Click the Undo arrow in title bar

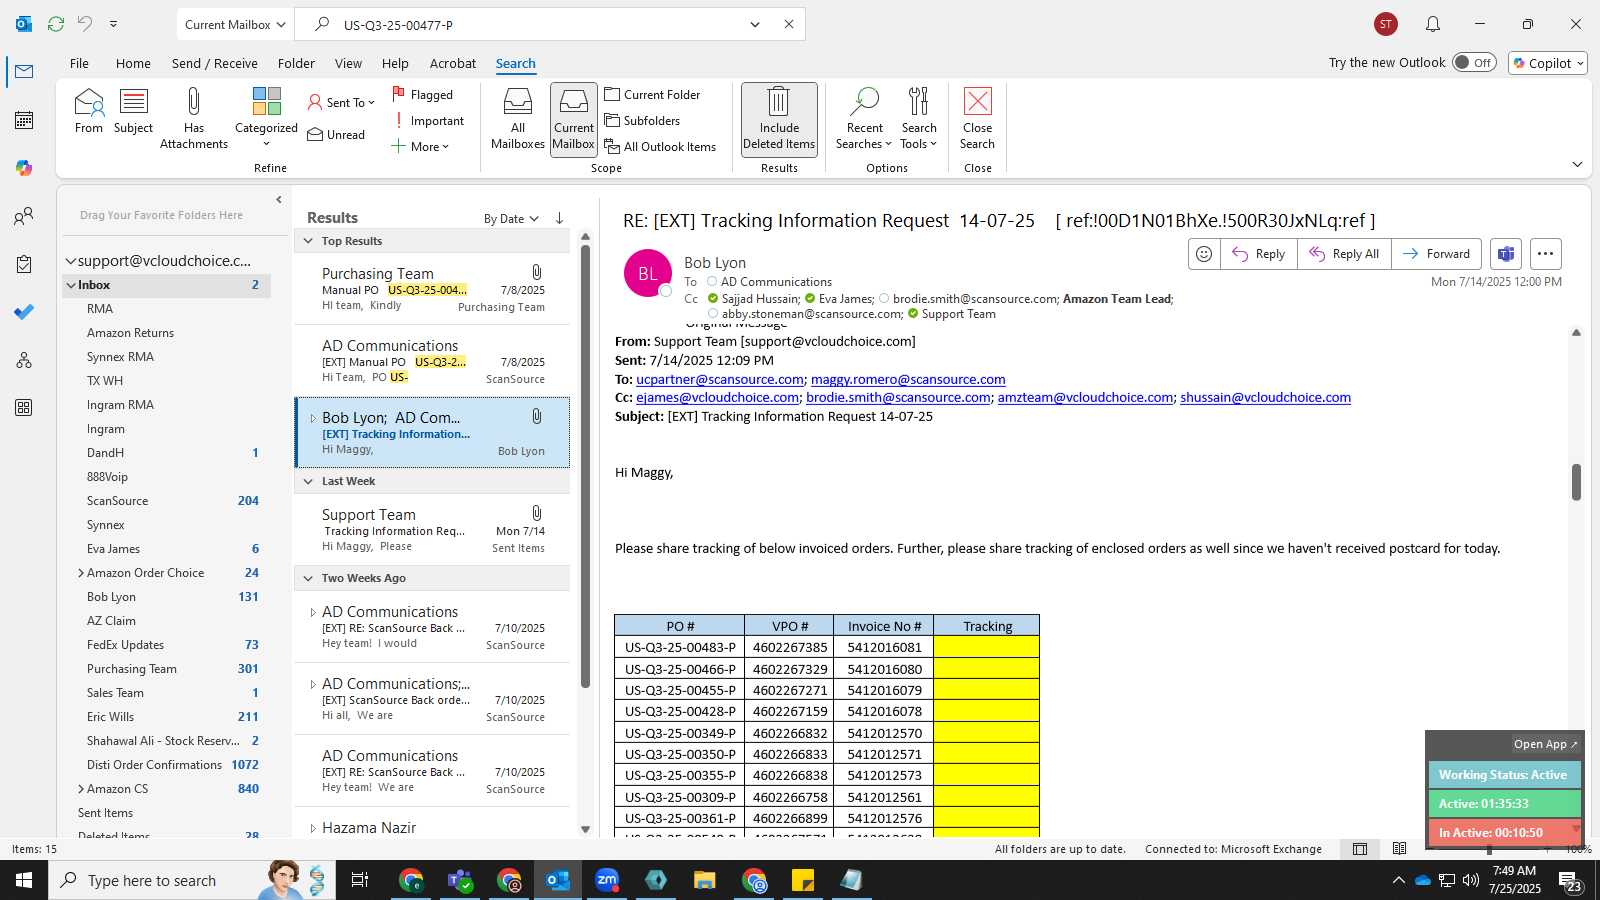pos(85,24)
